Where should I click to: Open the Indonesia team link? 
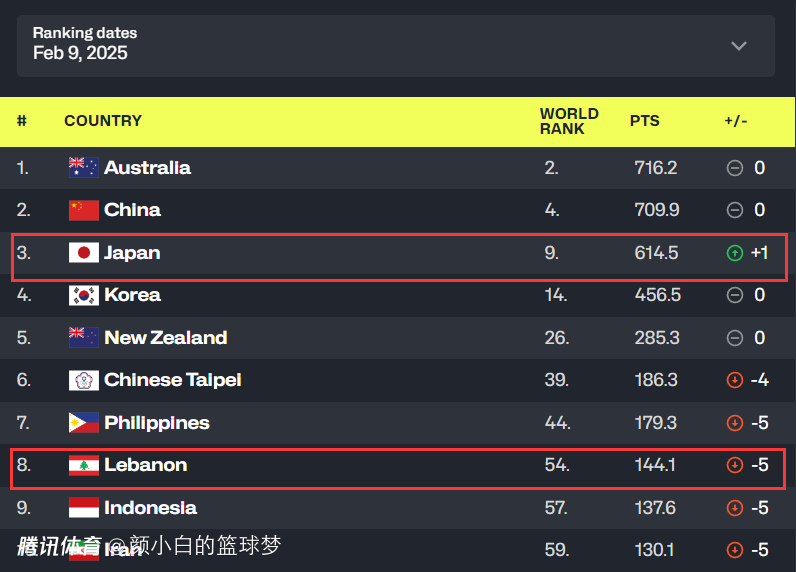coord(150,508)
